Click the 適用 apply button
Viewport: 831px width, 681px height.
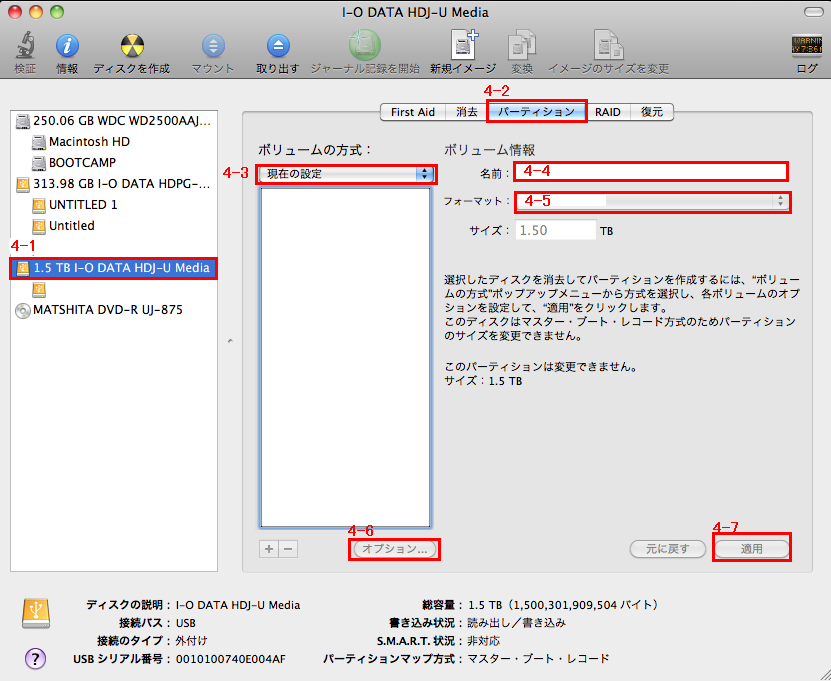click(751, 549)
